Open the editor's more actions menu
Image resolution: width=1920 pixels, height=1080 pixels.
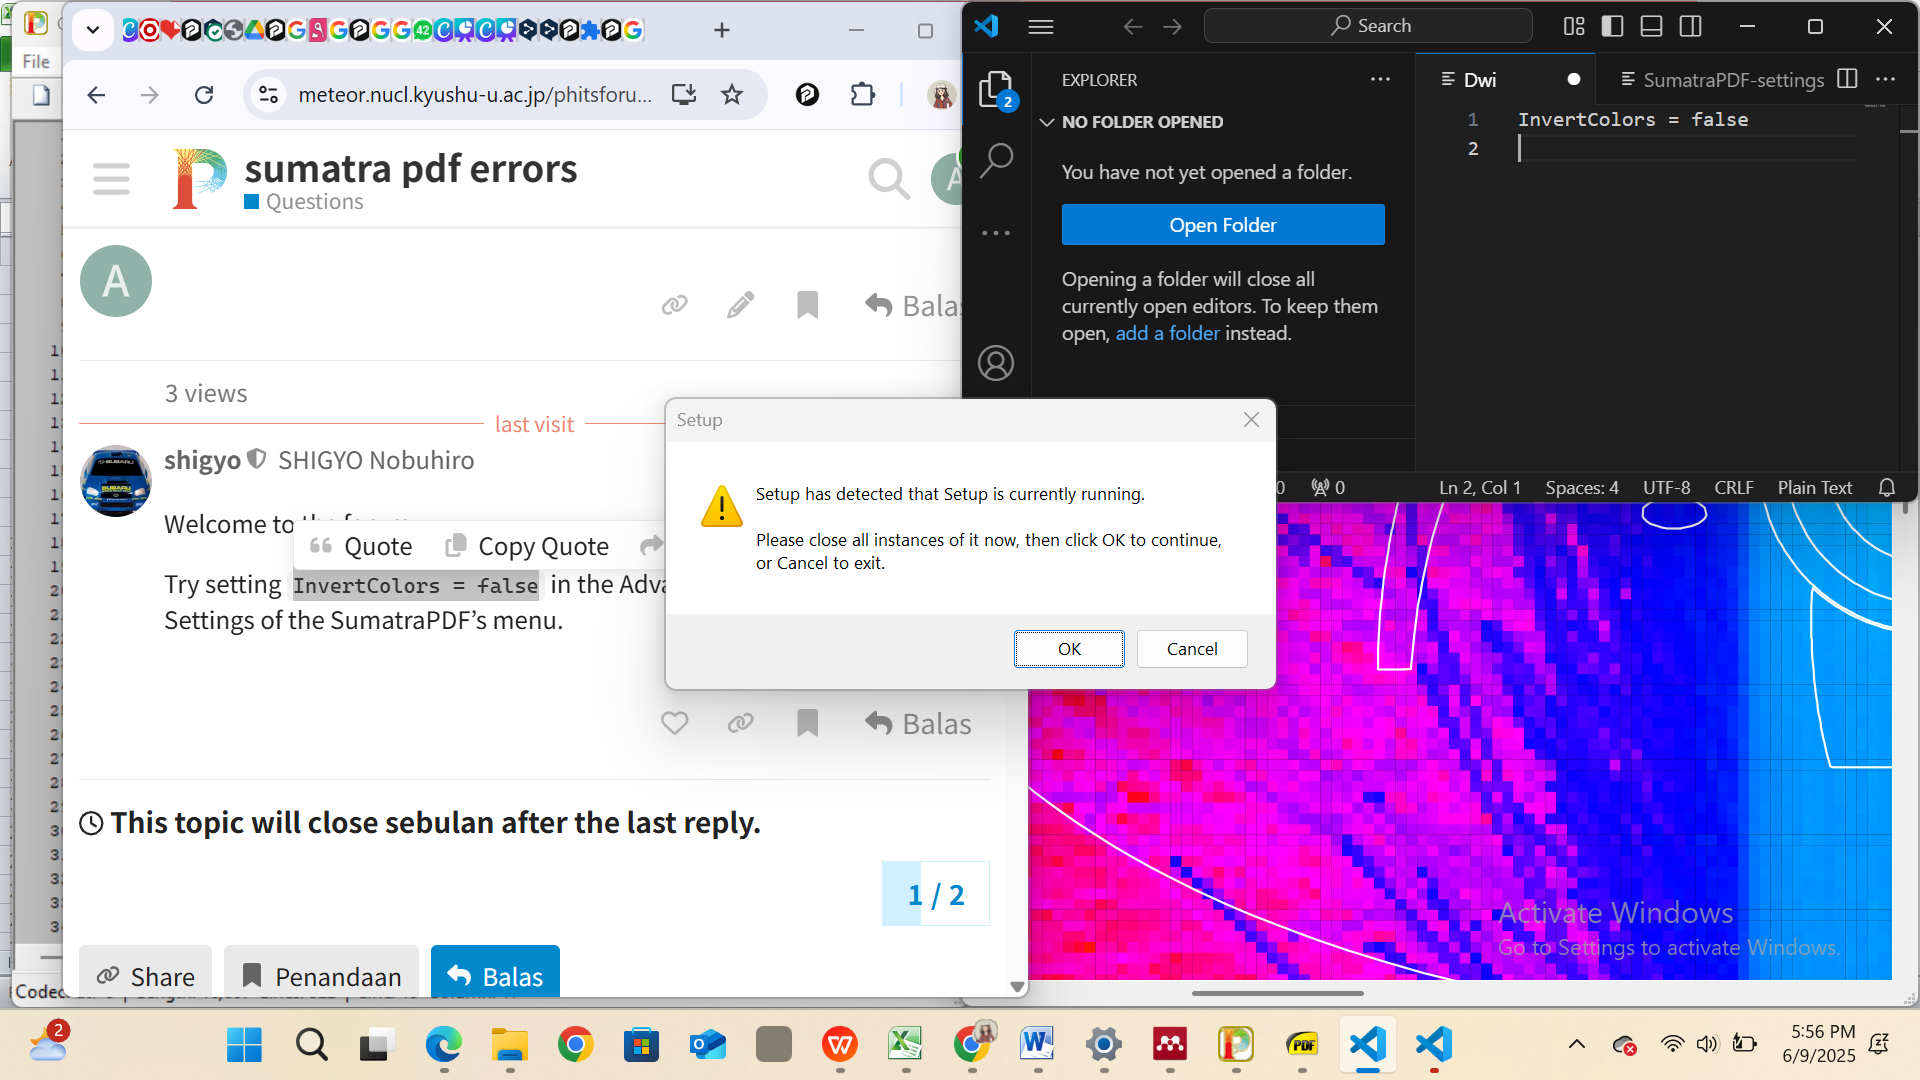tap(1887, 80)
